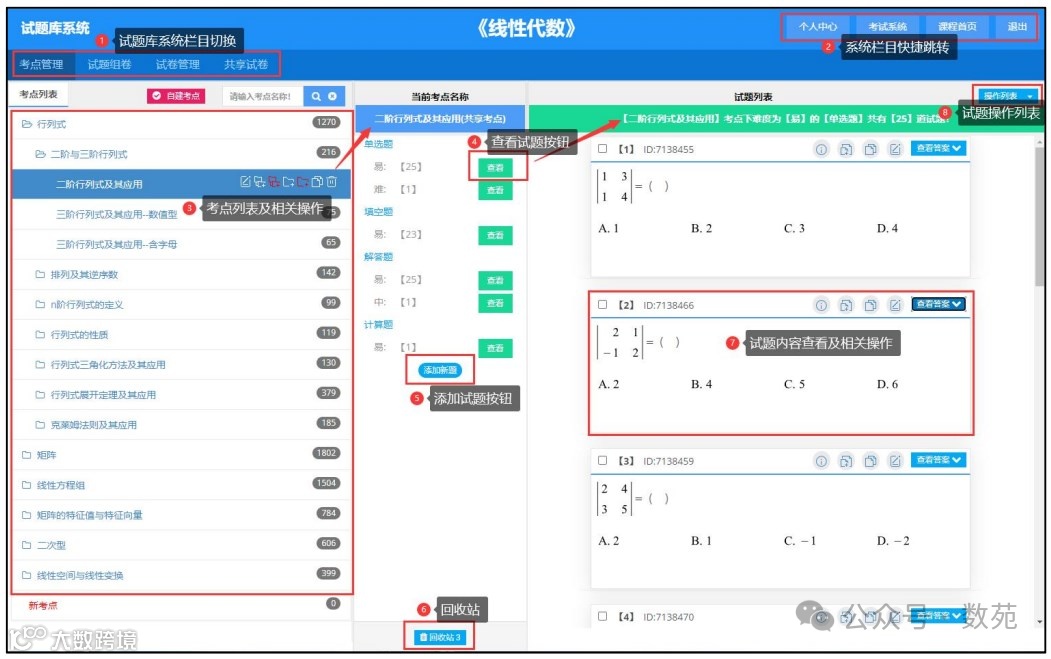
Task: Click 退出 to log out
Action: point(1017,27)
